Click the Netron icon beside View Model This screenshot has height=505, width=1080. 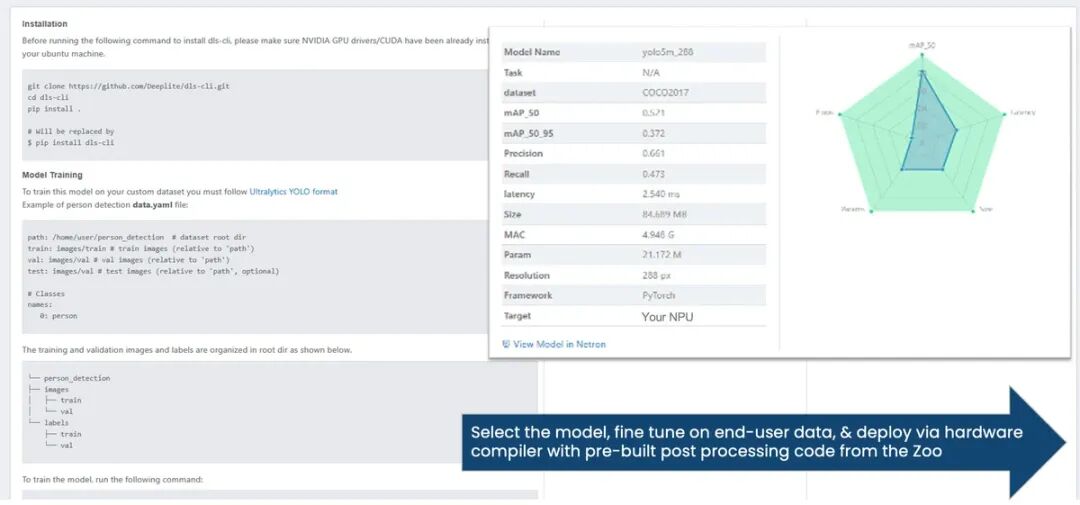pyautogui.click(x=506, y=344)
